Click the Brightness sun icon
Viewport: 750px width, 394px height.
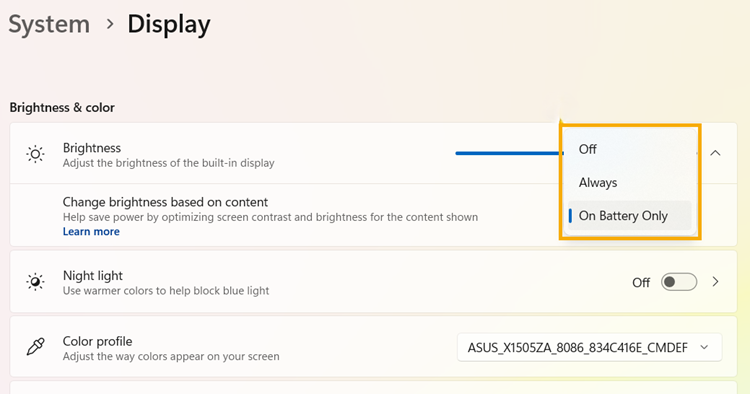35,154
